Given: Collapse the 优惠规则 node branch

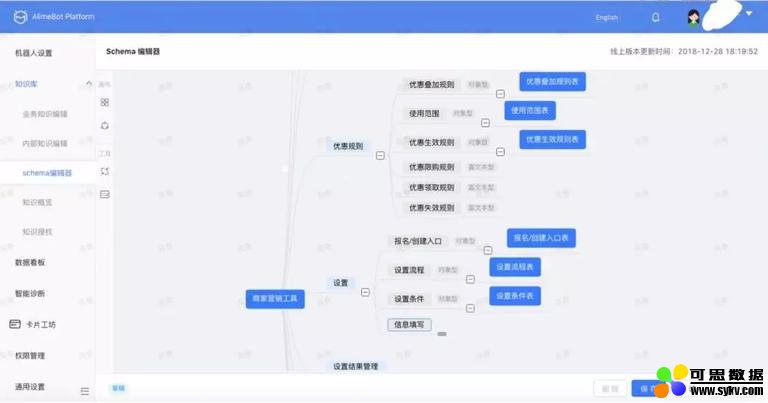Looking at the screenshot, I should pos(380,155).
